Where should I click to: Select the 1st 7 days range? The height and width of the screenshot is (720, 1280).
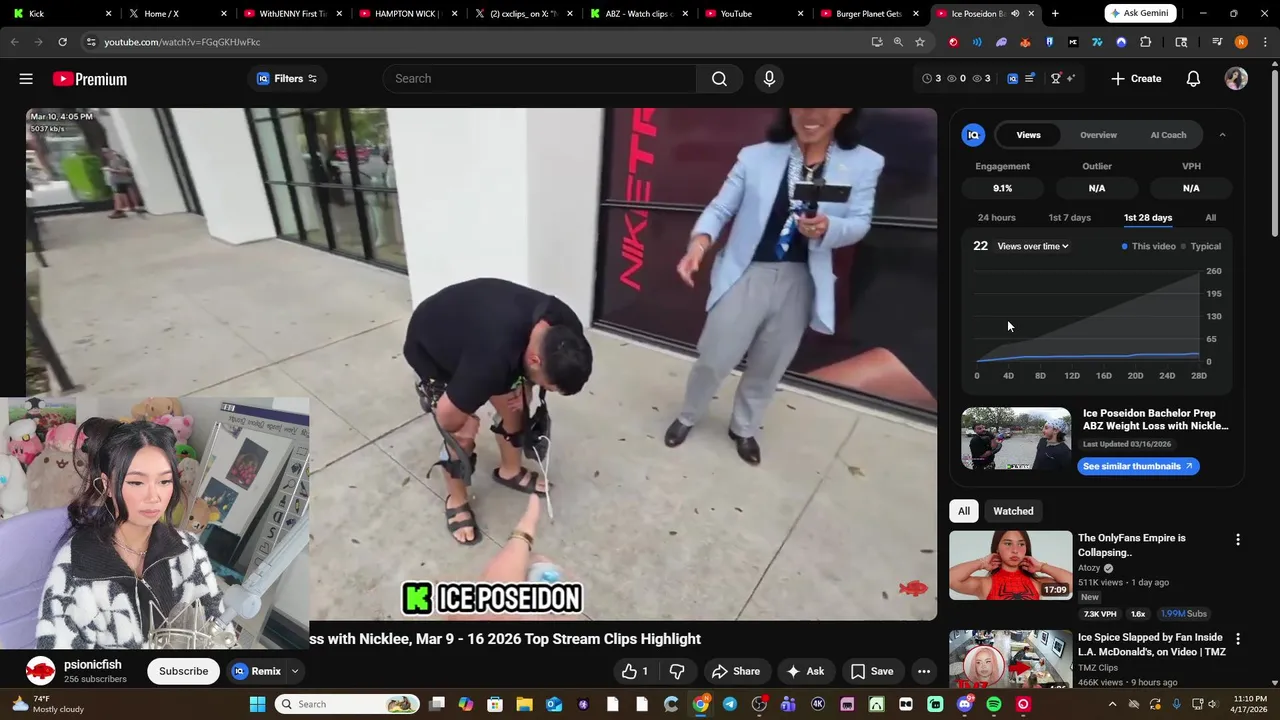pos(1069,217)
